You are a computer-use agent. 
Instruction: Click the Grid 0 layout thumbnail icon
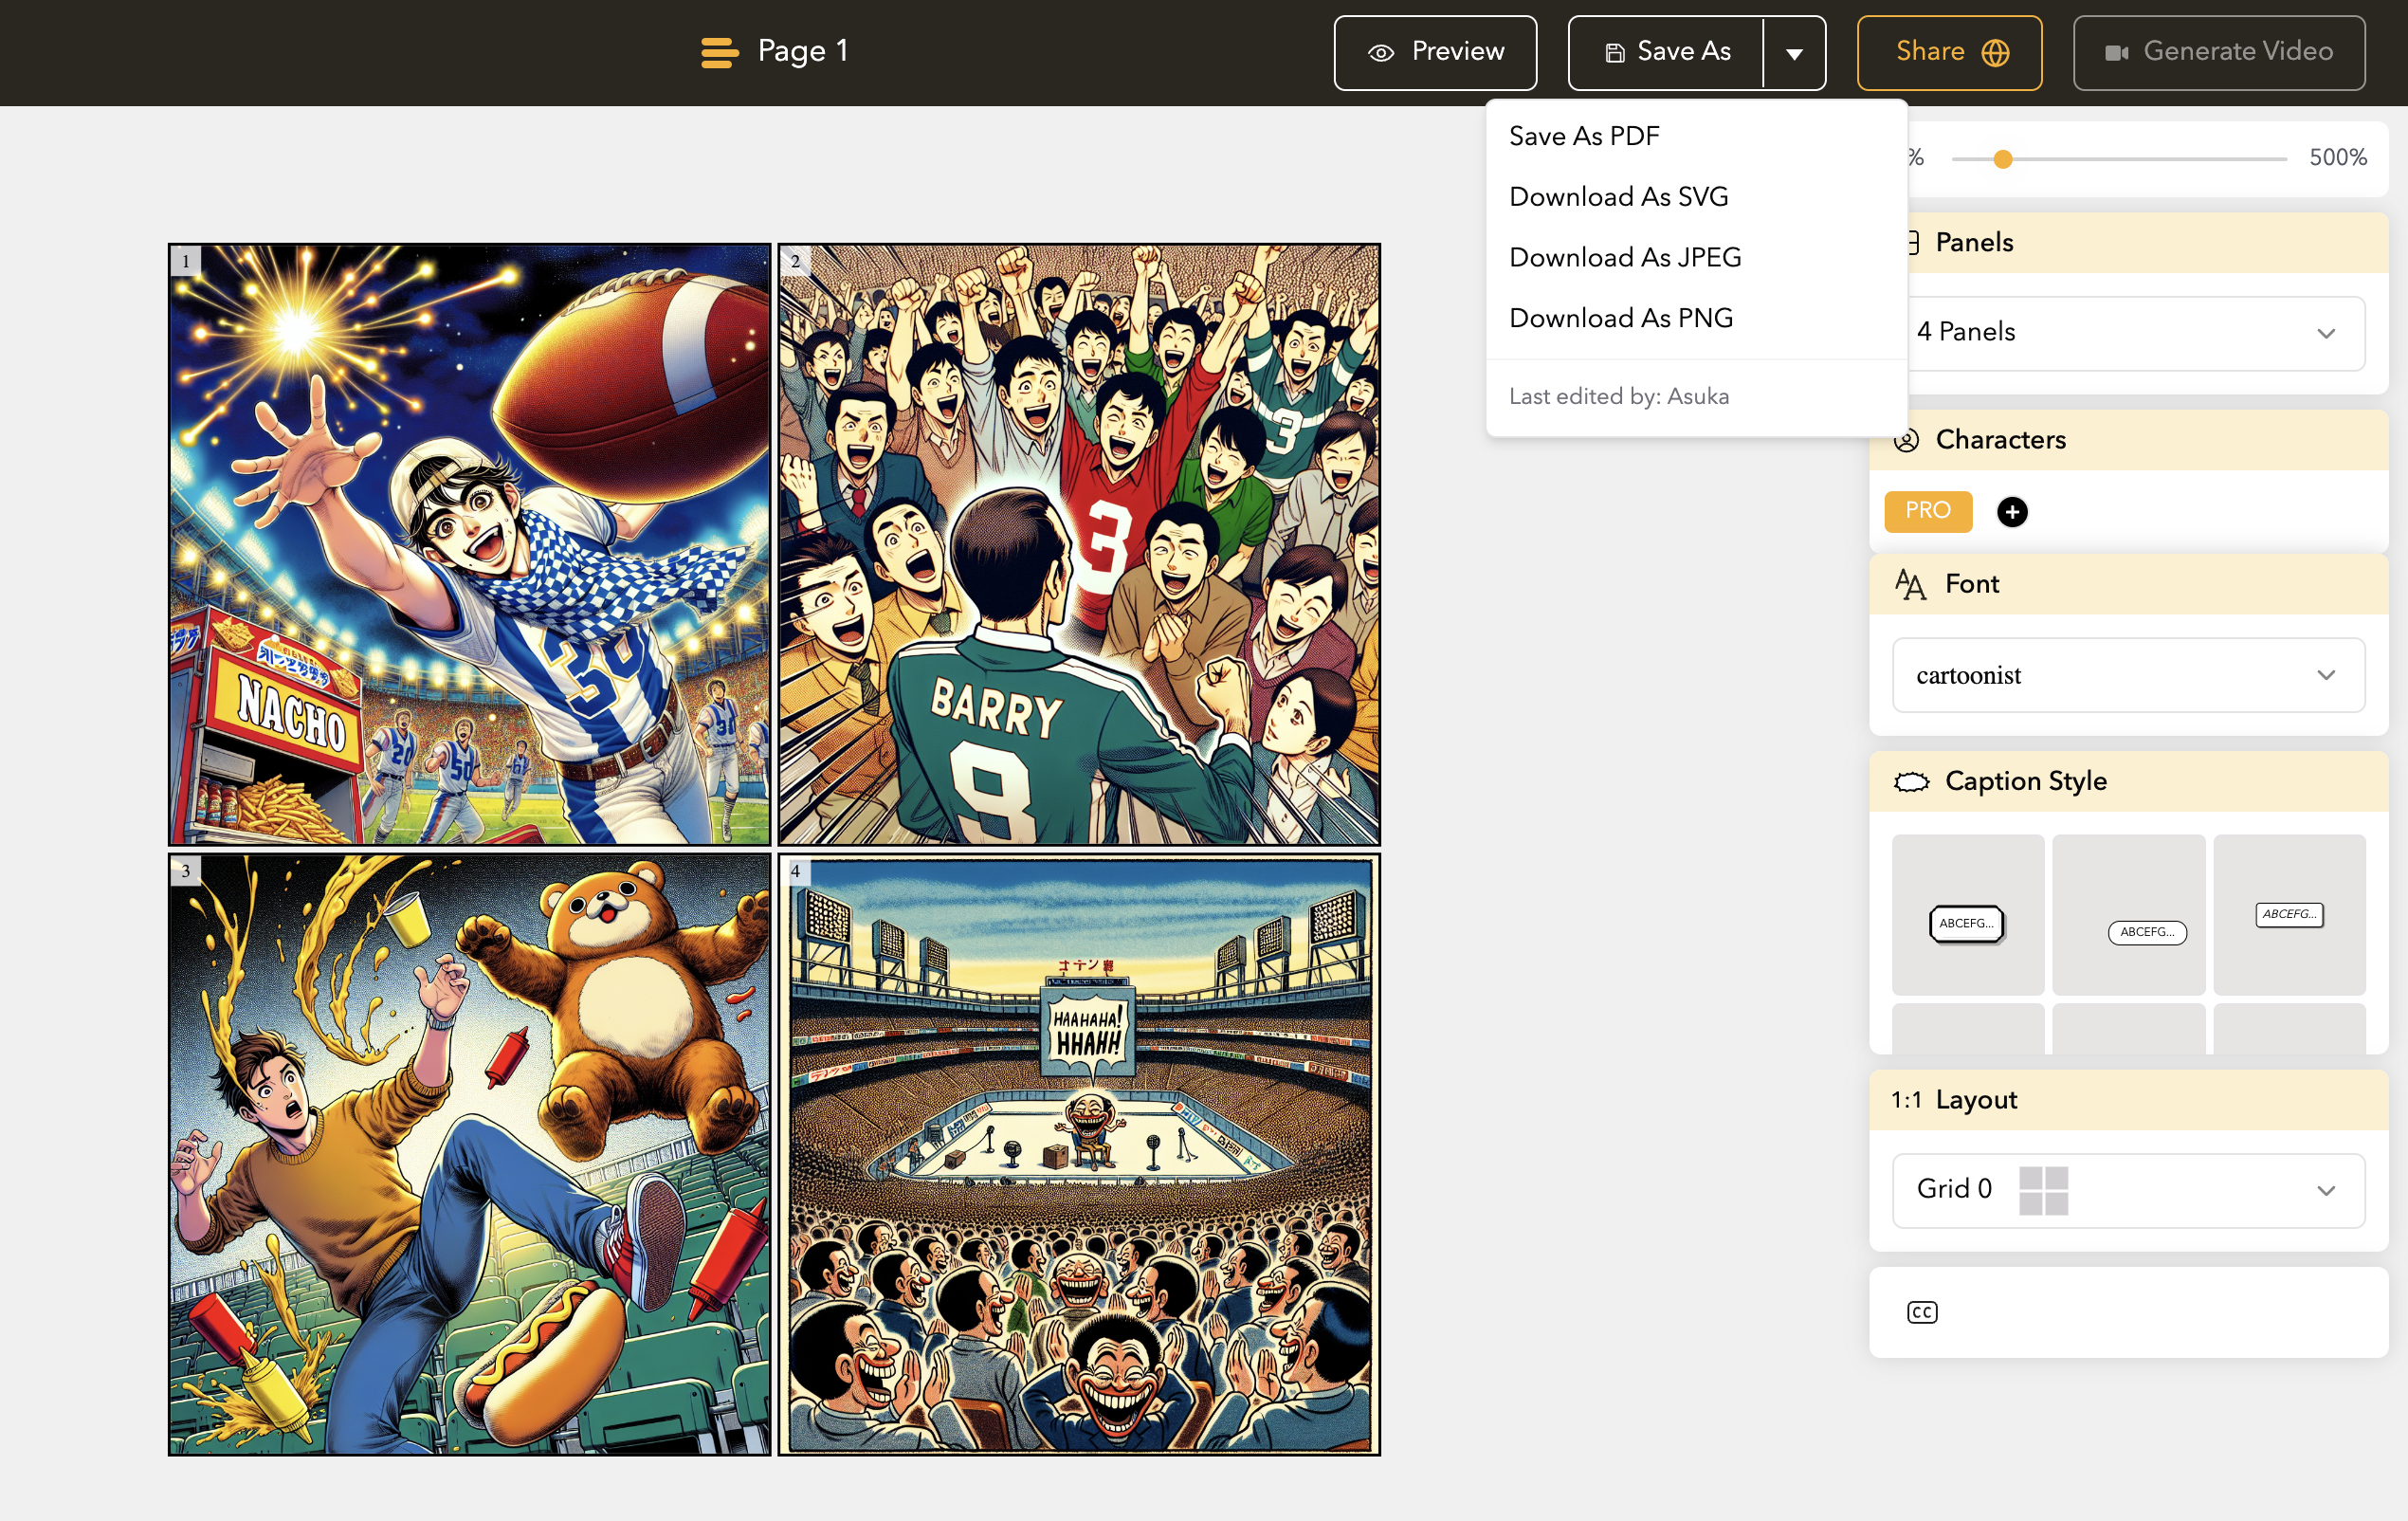pyautogui.click(x=2043, y=1190)
